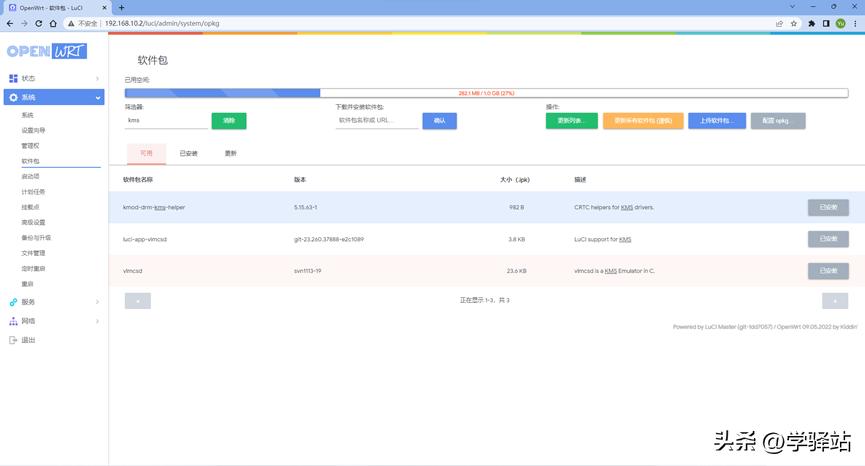The width and height of the screenshot is (865, 466).
Task: Click the share page icon in address bar
Action: pos(779,23)
